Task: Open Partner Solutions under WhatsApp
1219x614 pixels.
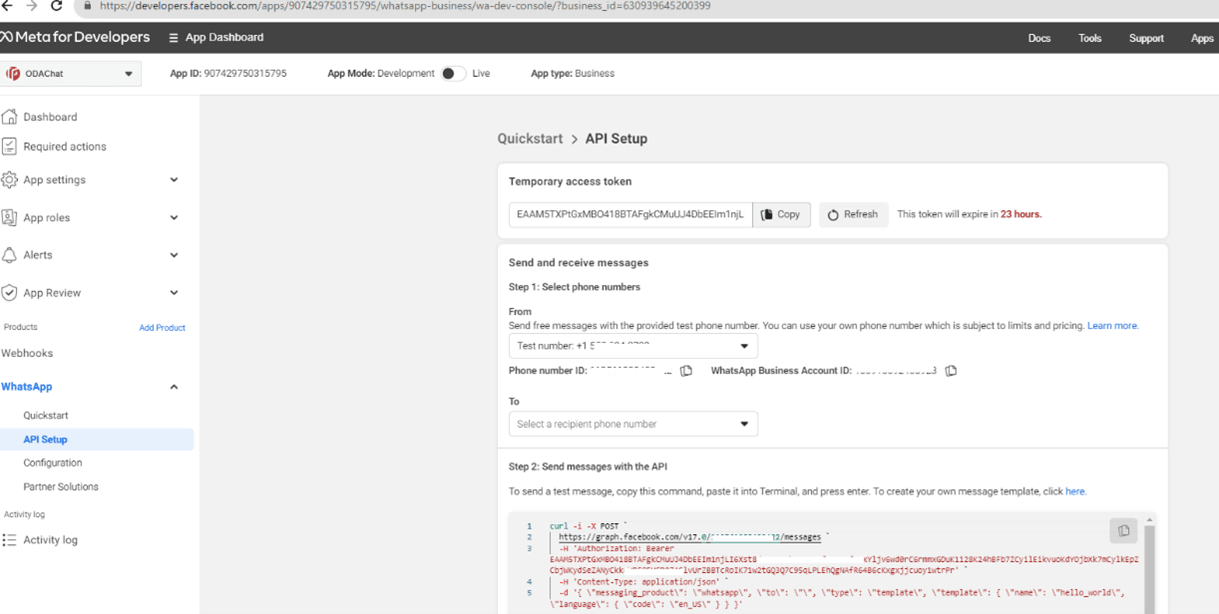Action: [61, 487]
